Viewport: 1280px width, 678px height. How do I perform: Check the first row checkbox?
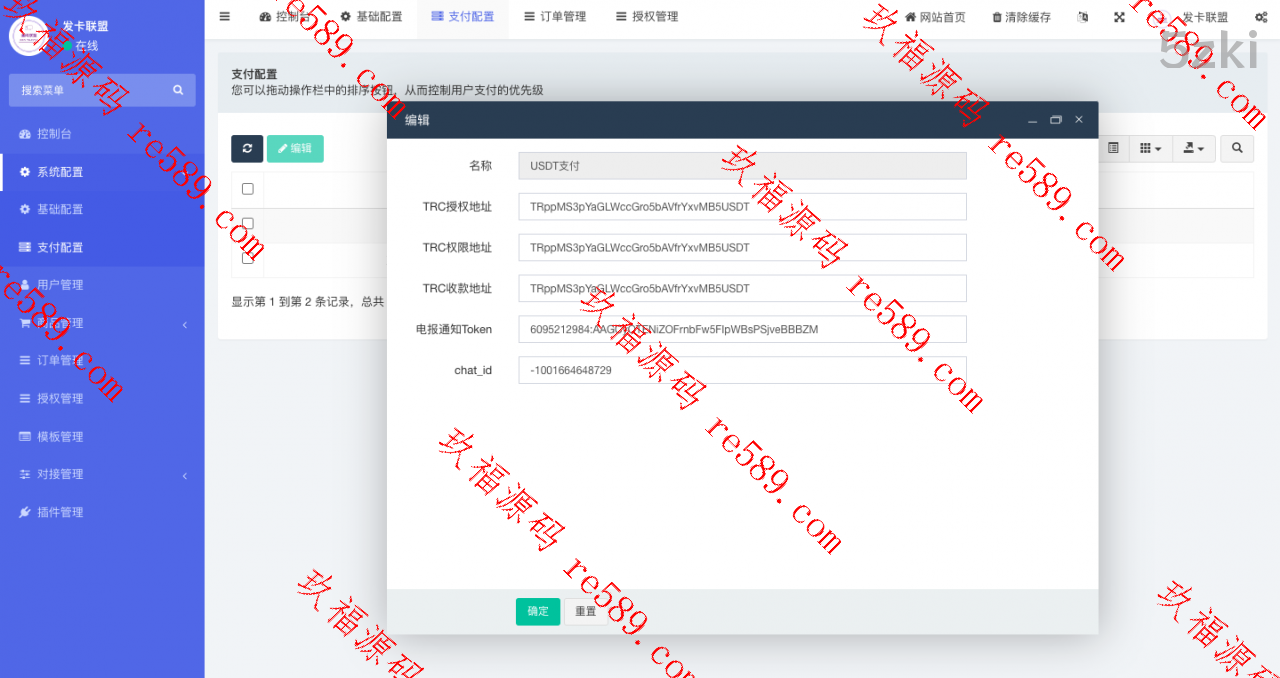[x=248, y=223]
